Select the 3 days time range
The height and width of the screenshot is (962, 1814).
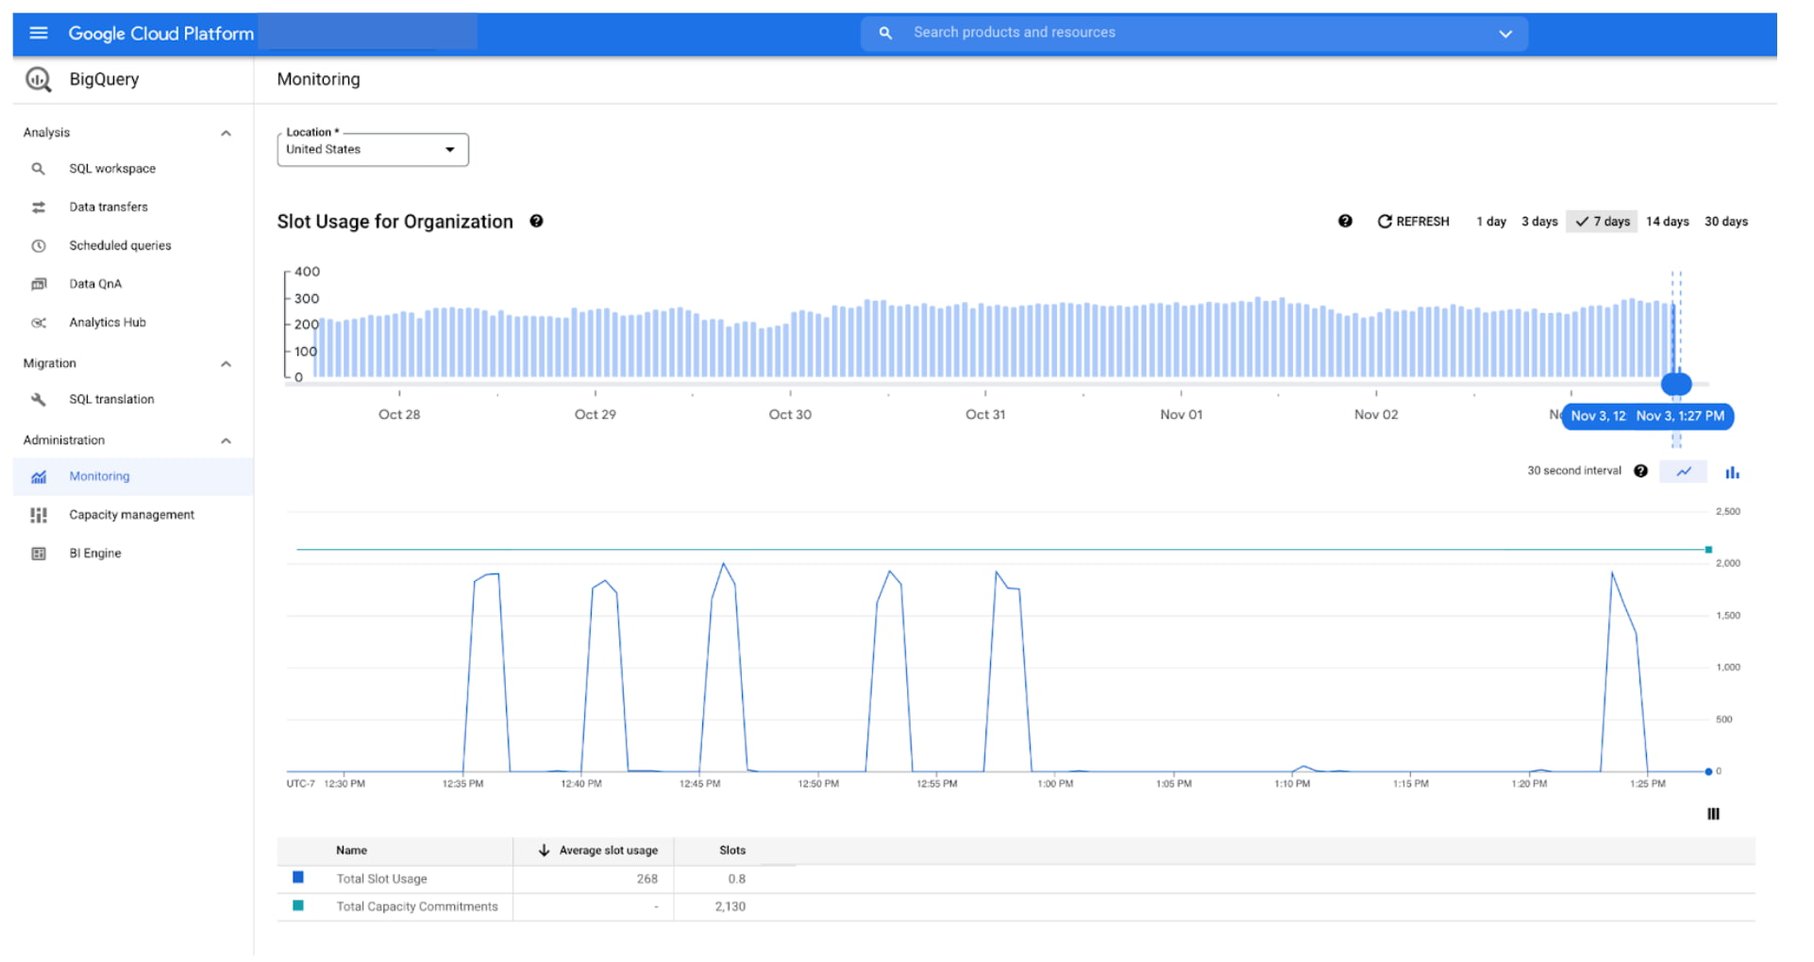[x=1539, y=222]
